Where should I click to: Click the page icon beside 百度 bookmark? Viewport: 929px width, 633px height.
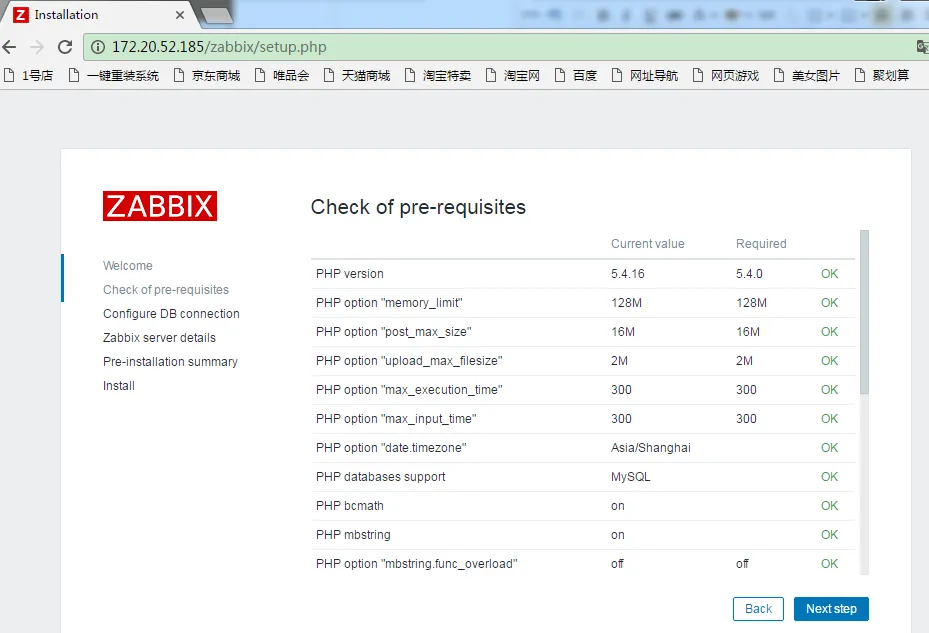coord(560,75)
